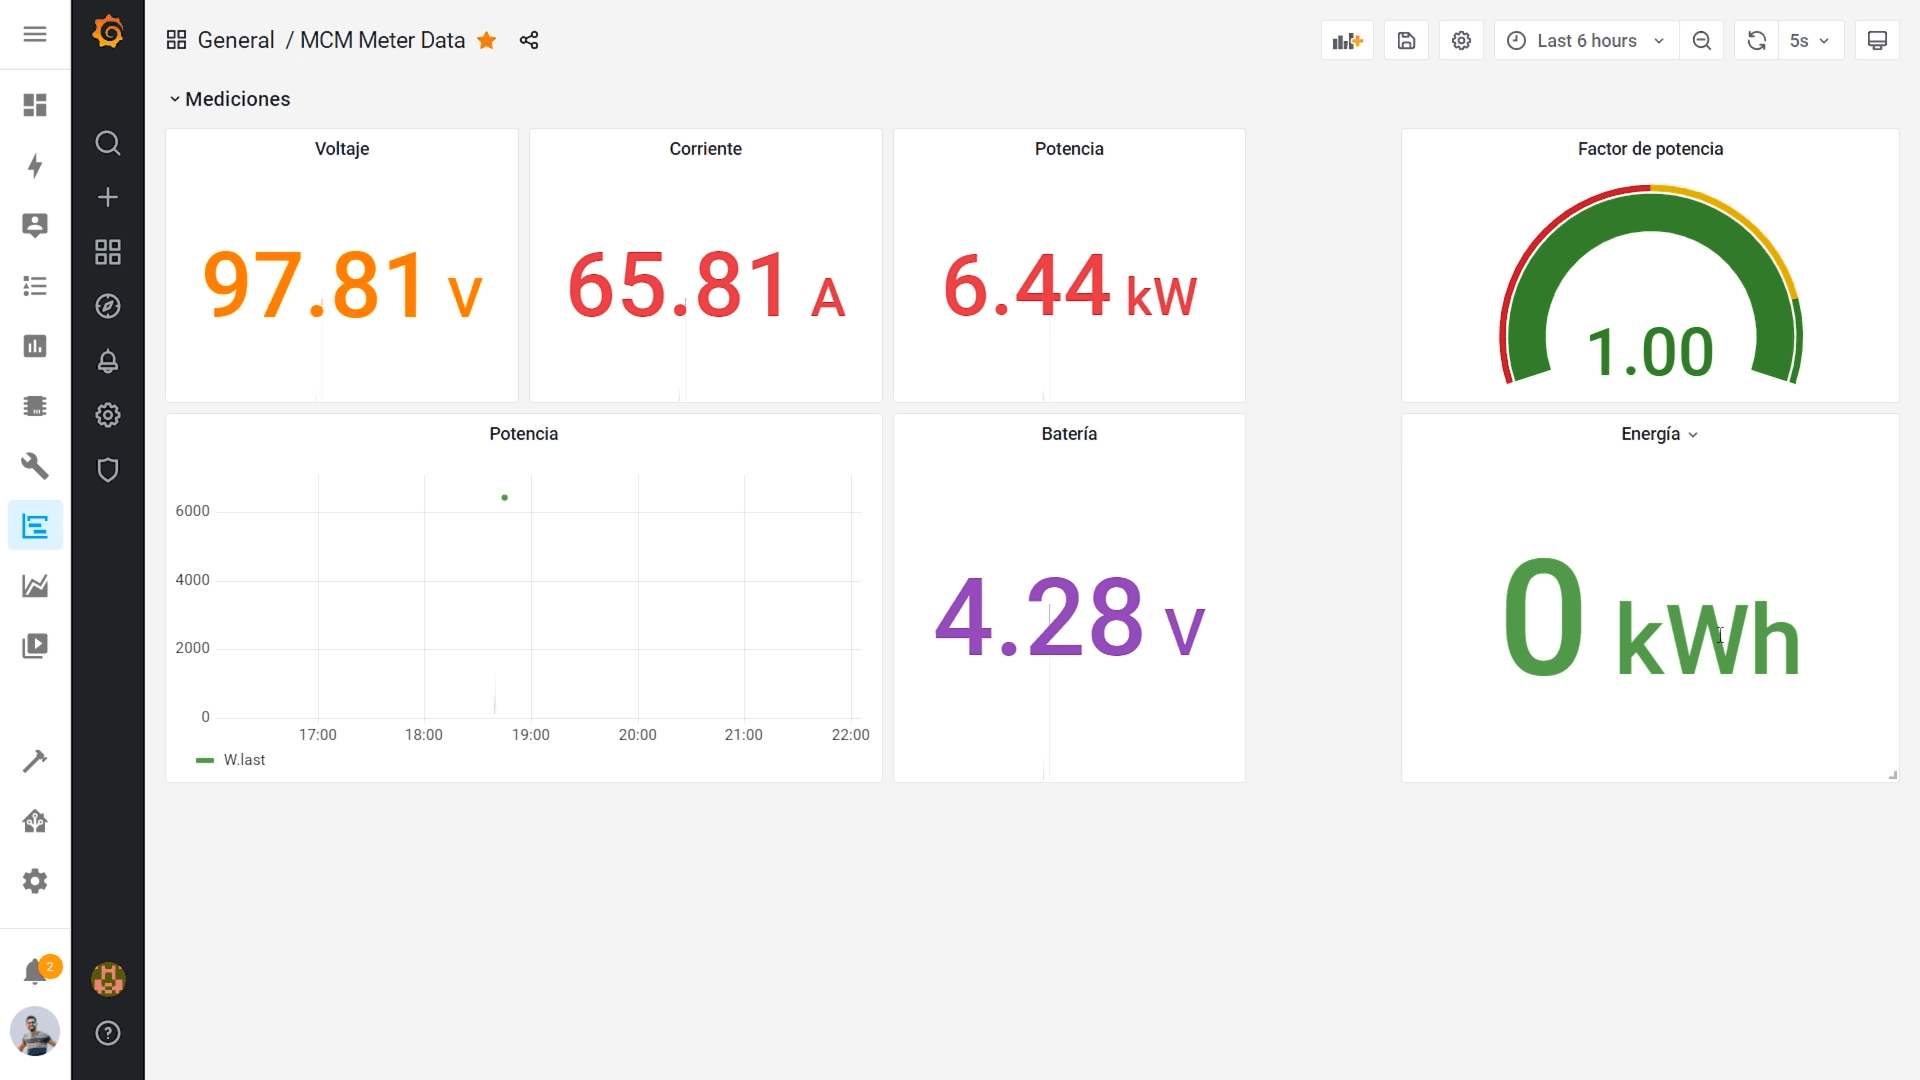Click the data point in Potencia graph
Image resolution: width=1920 pixels, height=1080 pixels.
505,497
